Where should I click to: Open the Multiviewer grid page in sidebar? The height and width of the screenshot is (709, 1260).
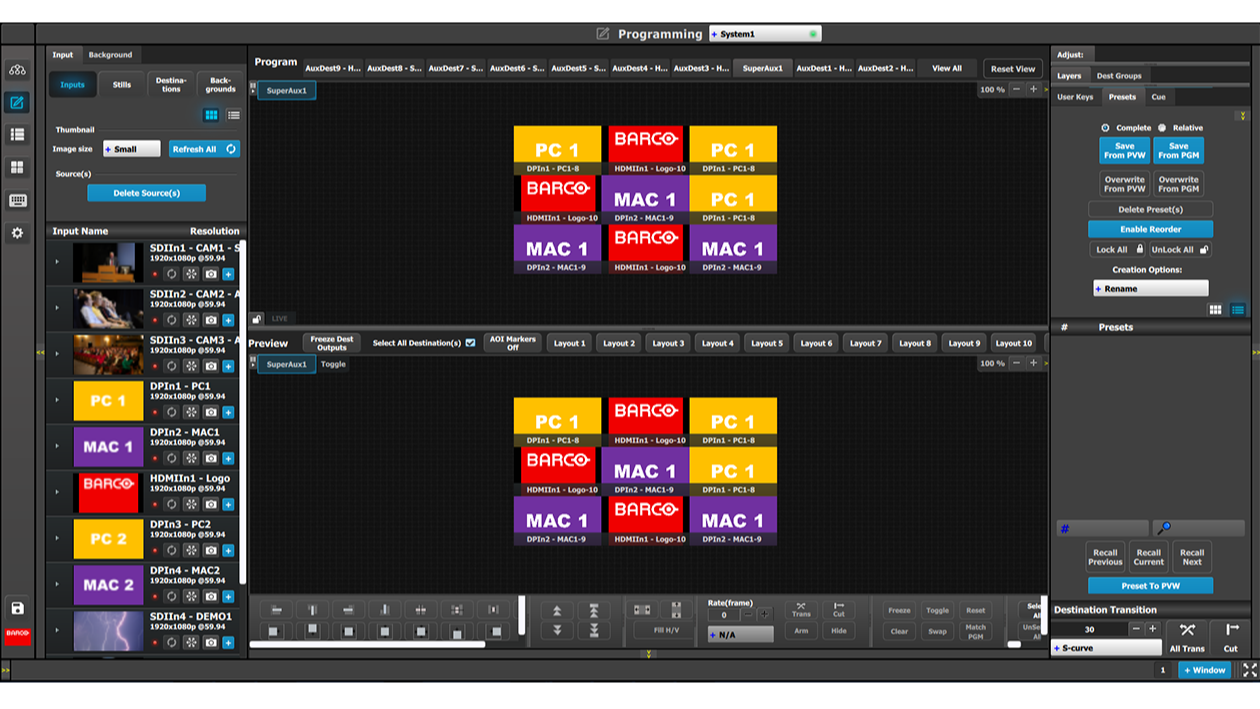click(x=17, y=168)
